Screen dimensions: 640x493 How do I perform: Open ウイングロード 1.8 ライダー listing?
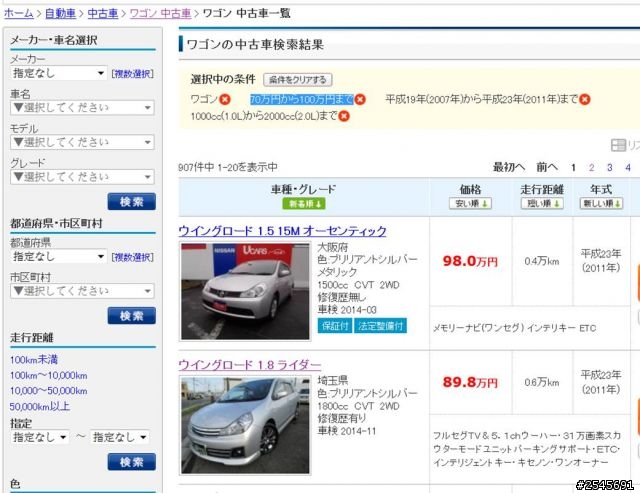pos(250,364)
